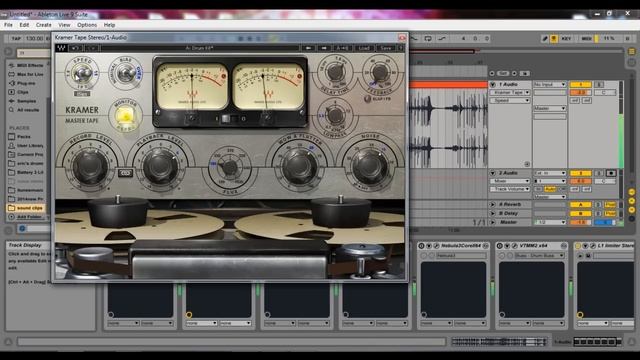The width and height of the screenshot is (640, 360).
Task: Open the Options menu
Action: pyautogui.click(x=87, y=25)
